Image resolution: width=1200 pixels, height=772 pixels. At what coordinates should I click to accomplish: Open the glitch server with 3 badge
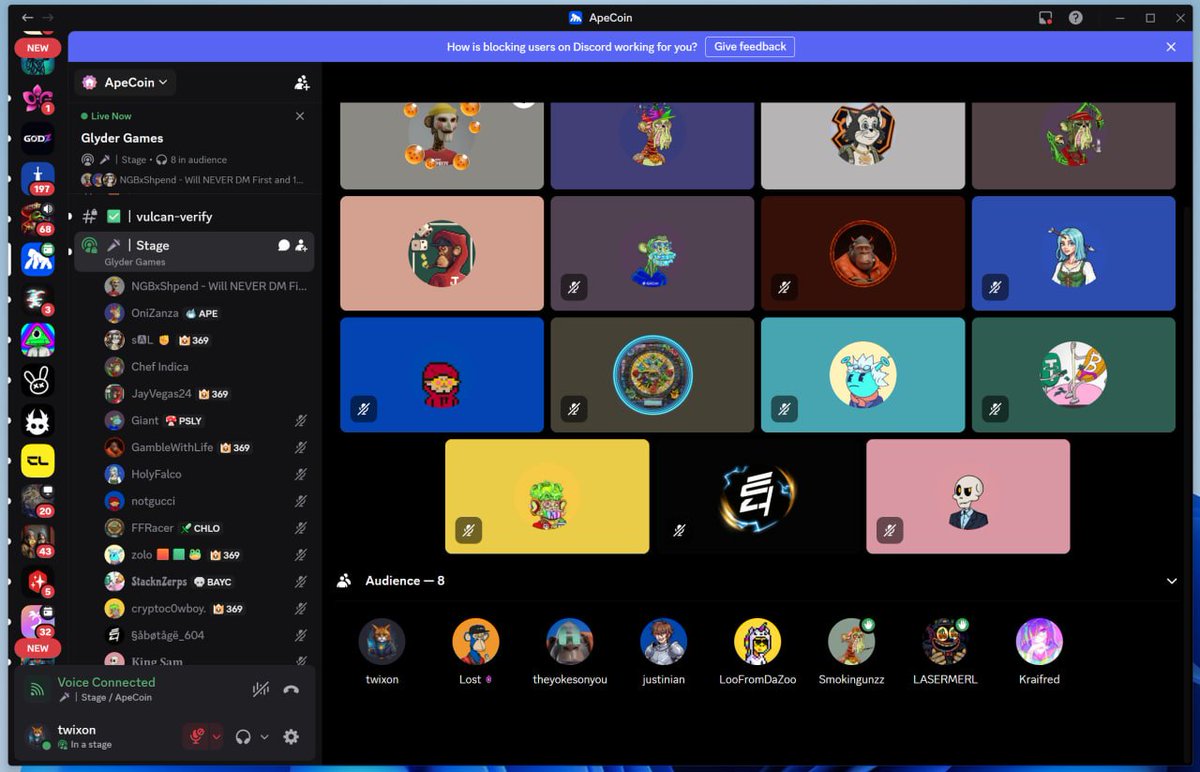[37, 299]
